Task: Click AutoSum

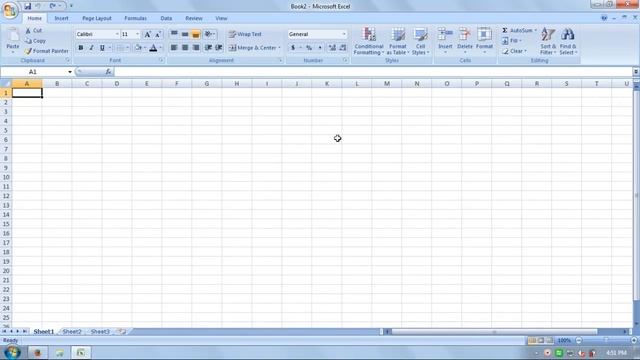Action: point(517,31)
